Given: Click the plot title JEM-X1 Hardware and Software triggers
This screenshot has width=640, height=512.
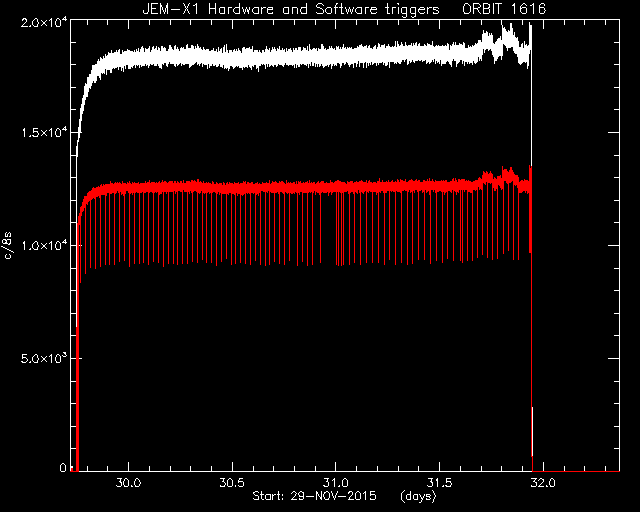Looking at the screenshot, I should click(x=291, y=9).
